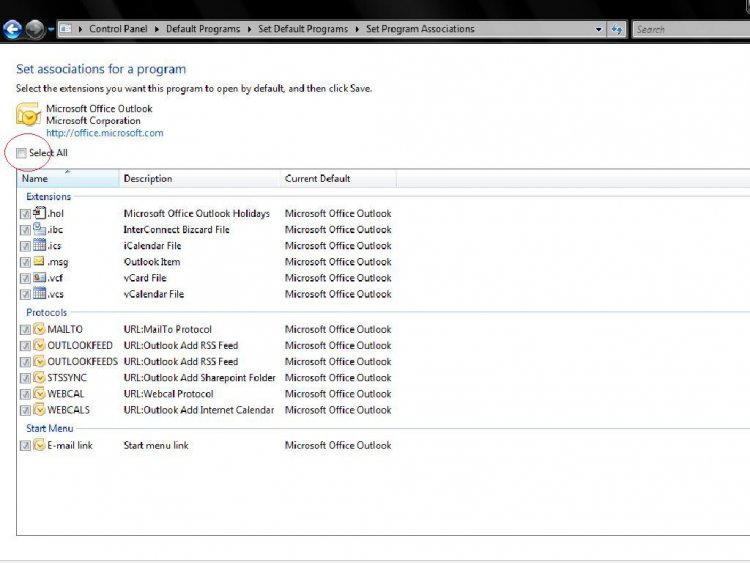750x563 pixels.
Task: Click the Refresh button beside address bar
Action: coord(617,29)
